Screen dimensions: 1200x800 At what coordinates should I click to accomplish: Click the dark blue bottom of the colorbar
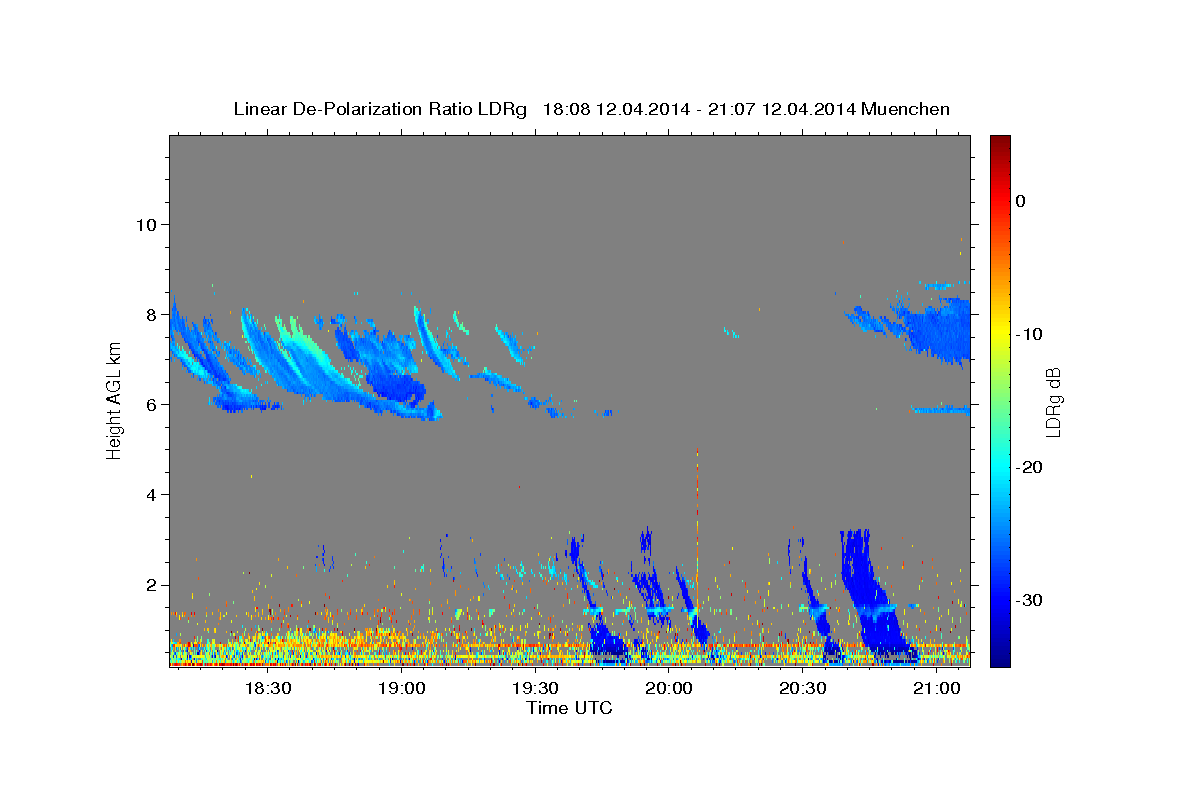1000,655
